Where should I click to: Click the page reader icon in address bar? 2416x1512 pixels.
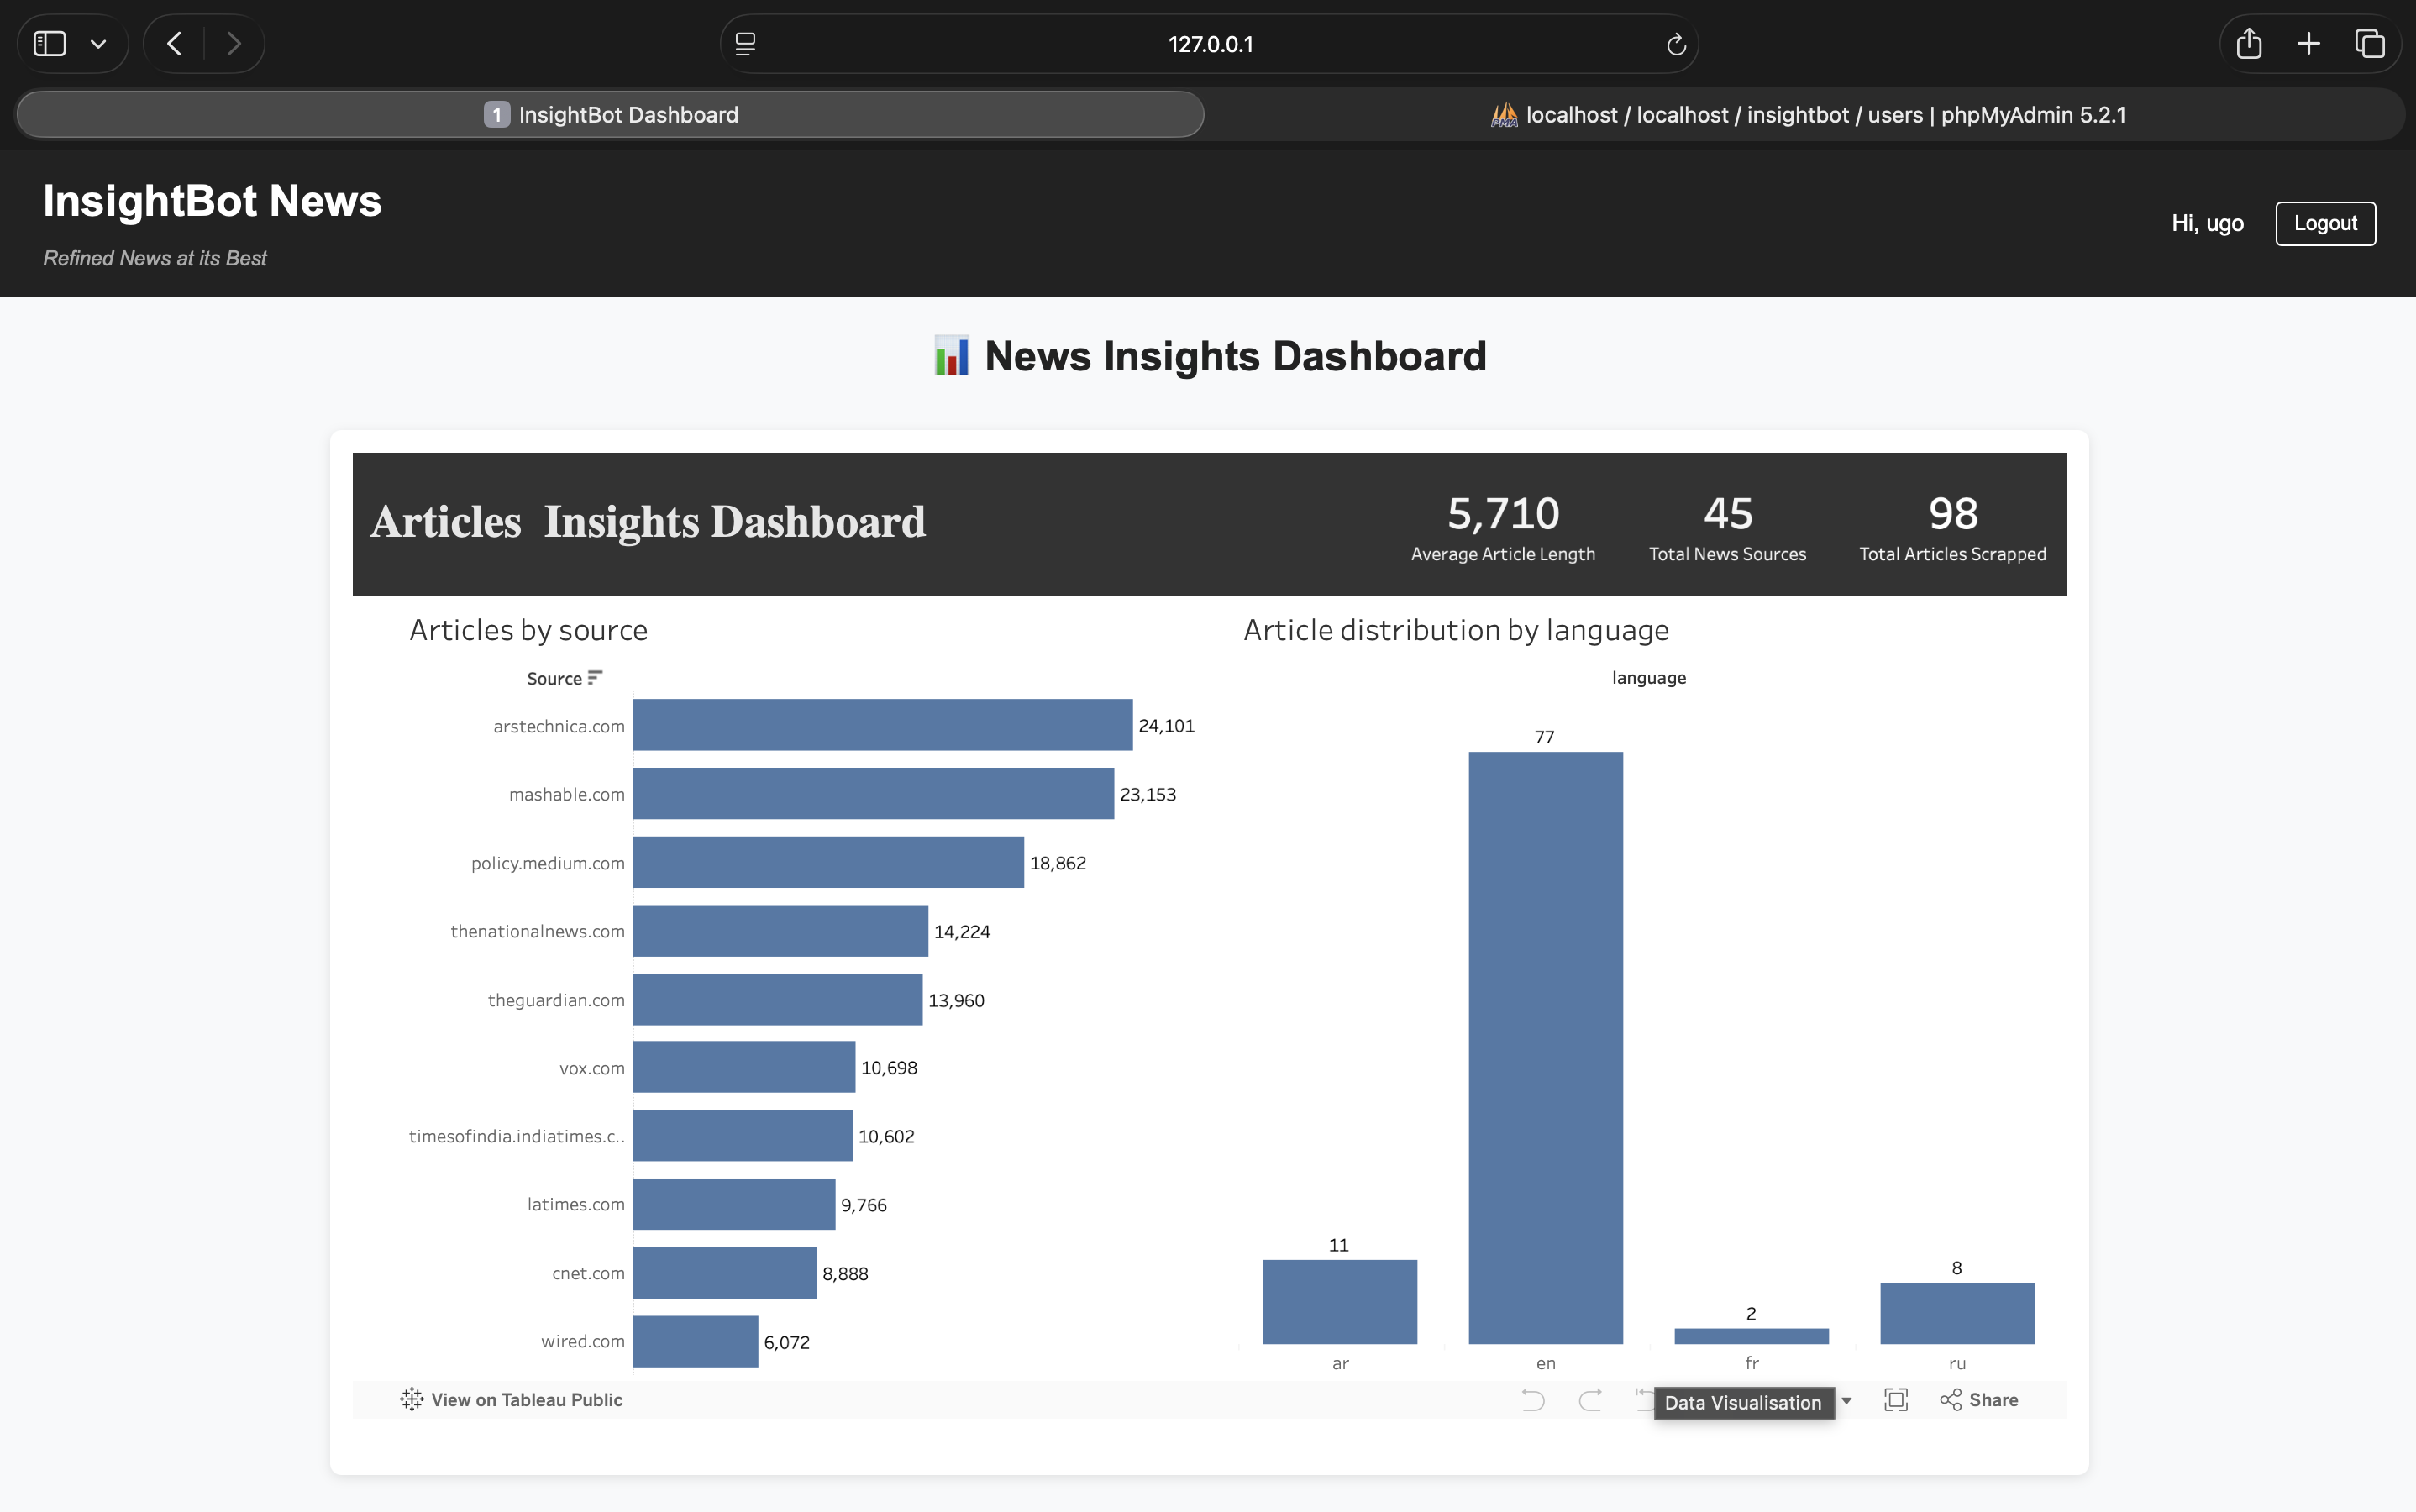tap(745, 44)
